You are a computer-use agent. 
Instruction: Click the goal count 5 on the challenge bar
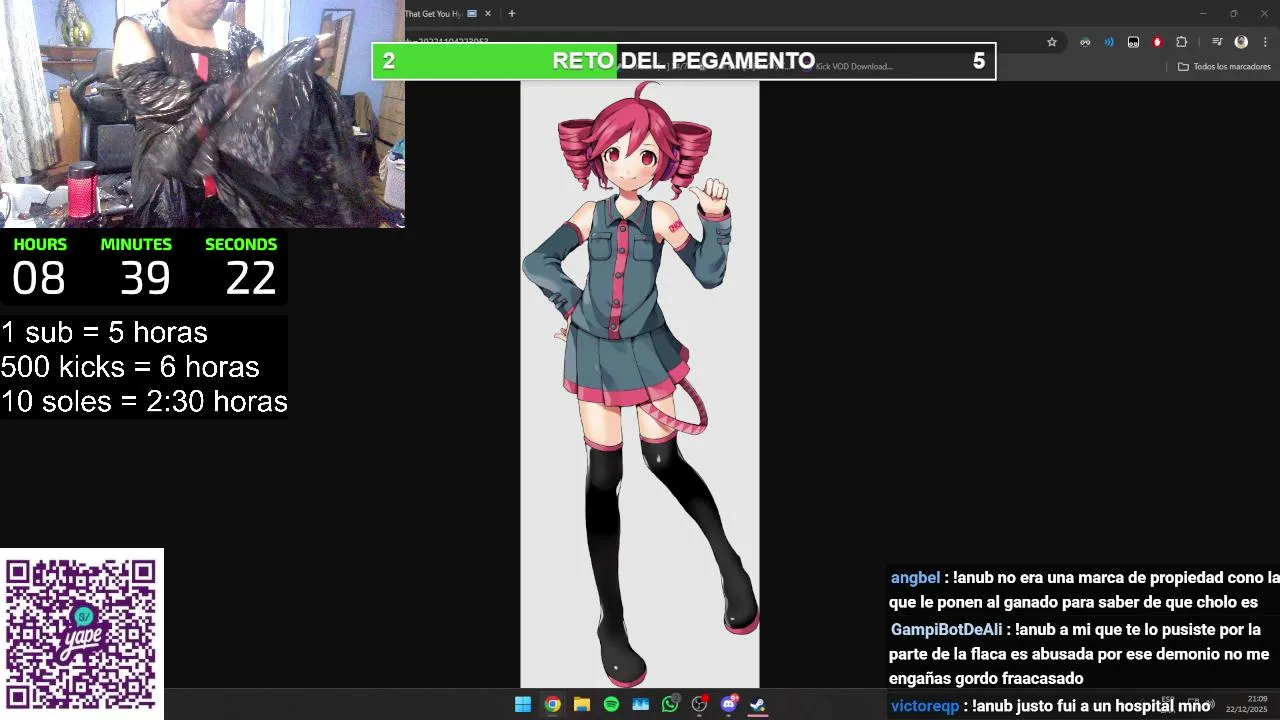tap(979, 61)
